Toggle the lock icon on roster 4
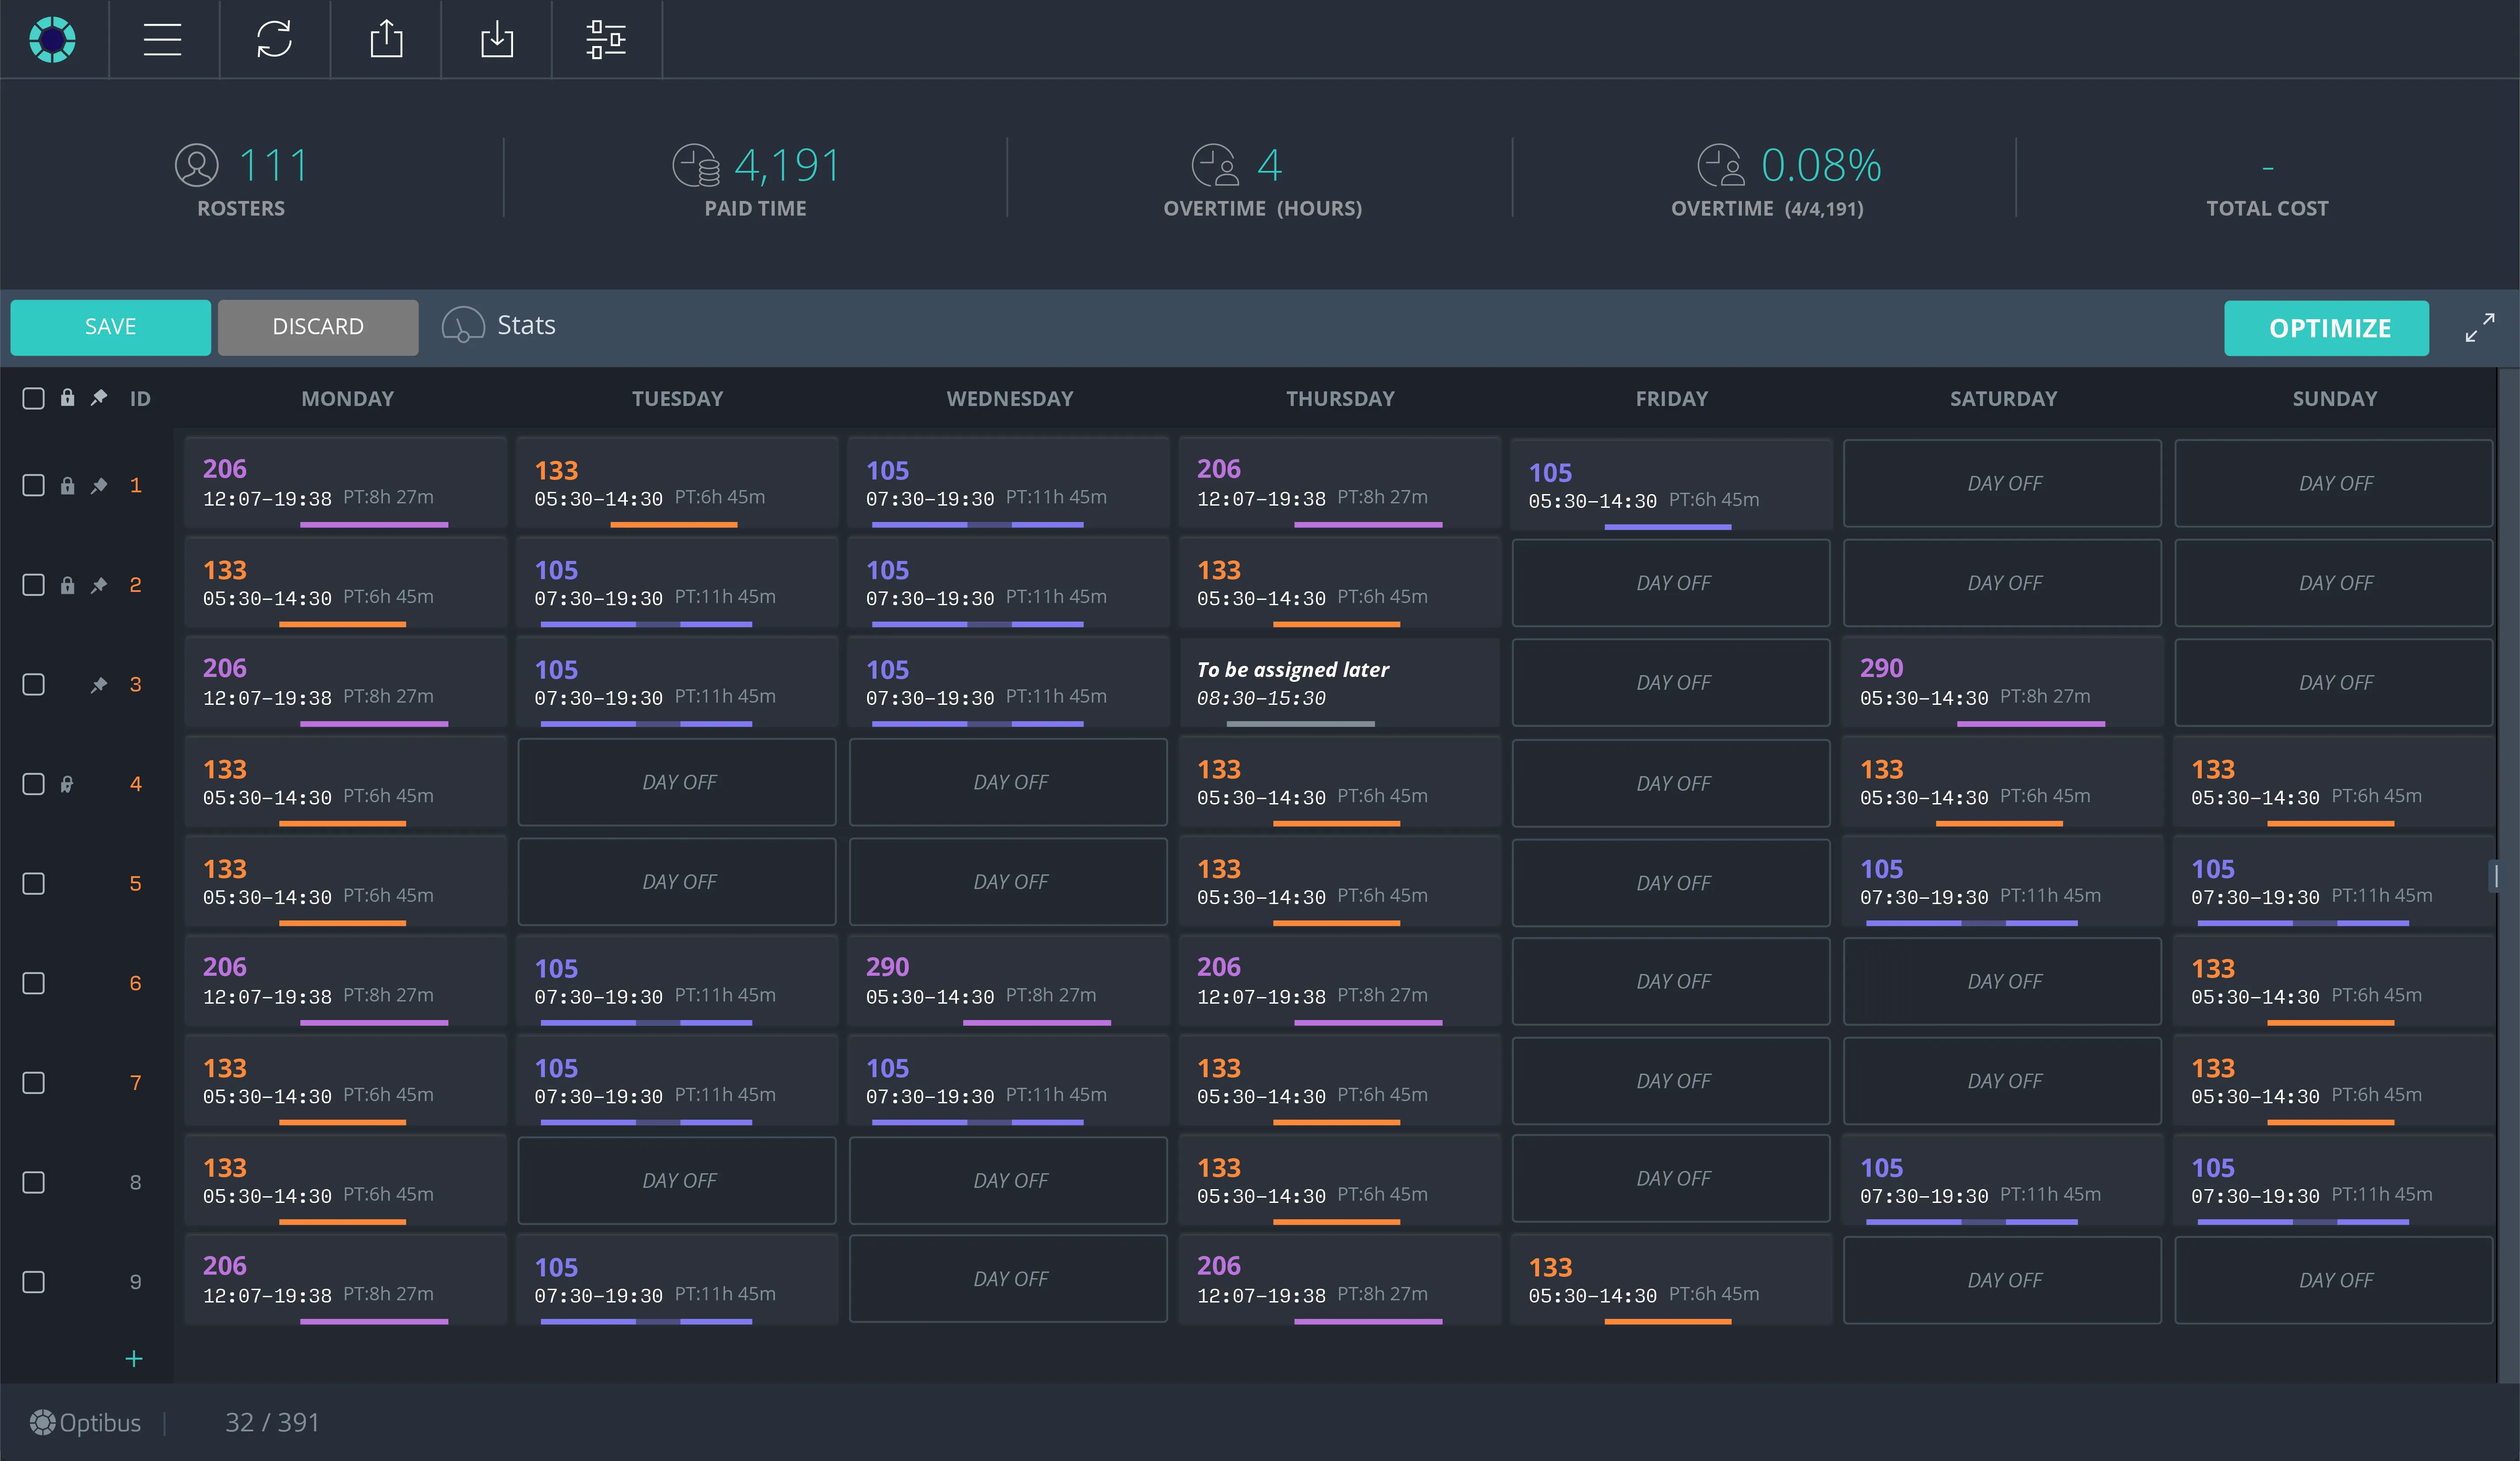Screen dimensions: 2520x1461 [x=67, y=784]
